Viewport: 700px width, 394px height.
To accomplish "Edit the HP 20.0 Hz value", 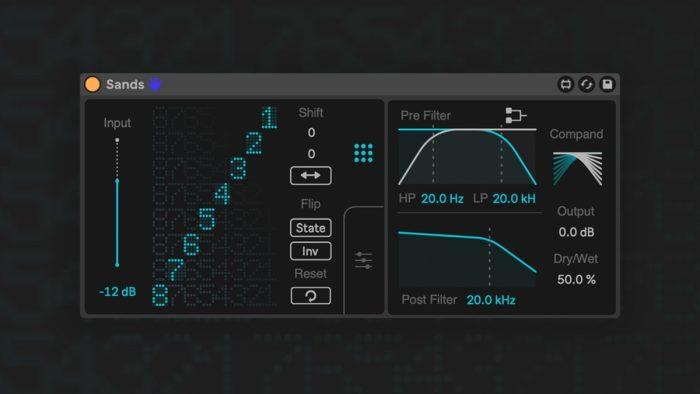I will click(442, 199).
